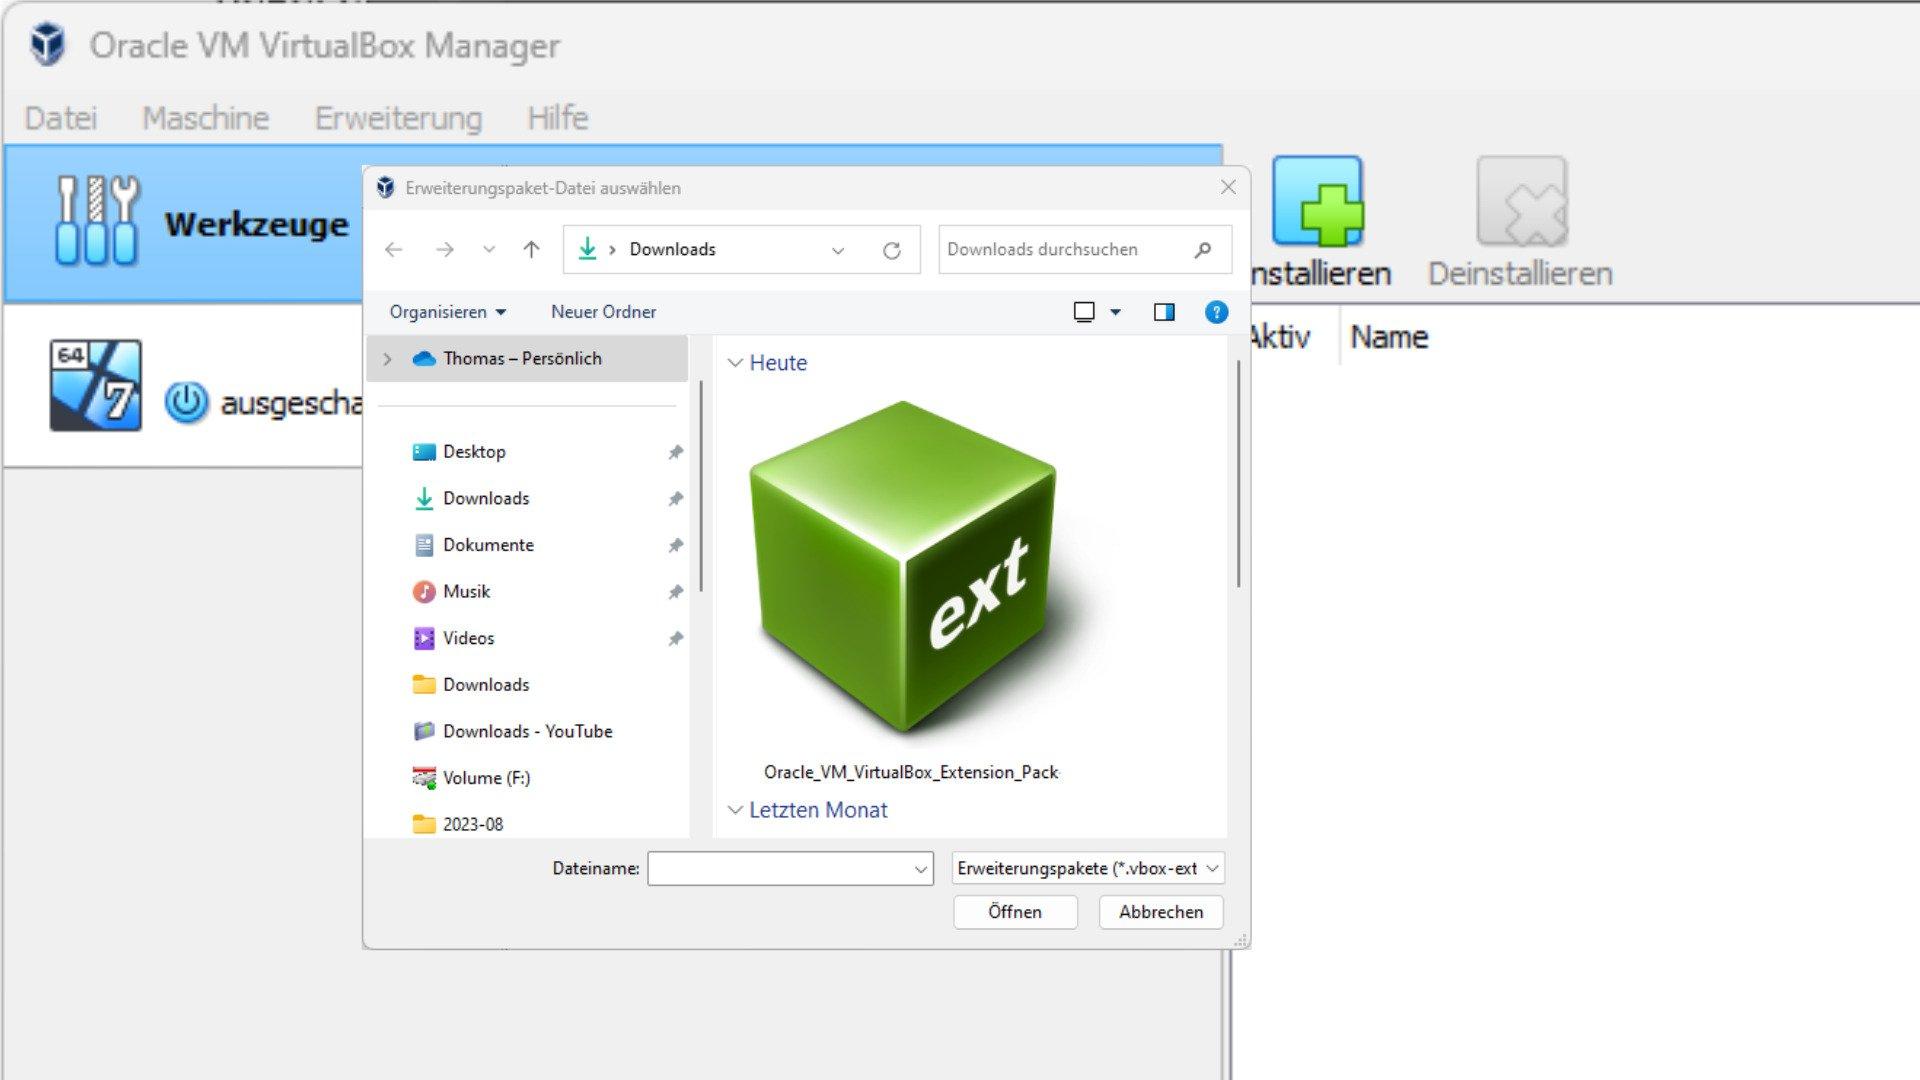This screenshot has height=1080, width=1920.
Task: Open the Hilfe menu
Action: pyautogui.click(x=558, y=118)
